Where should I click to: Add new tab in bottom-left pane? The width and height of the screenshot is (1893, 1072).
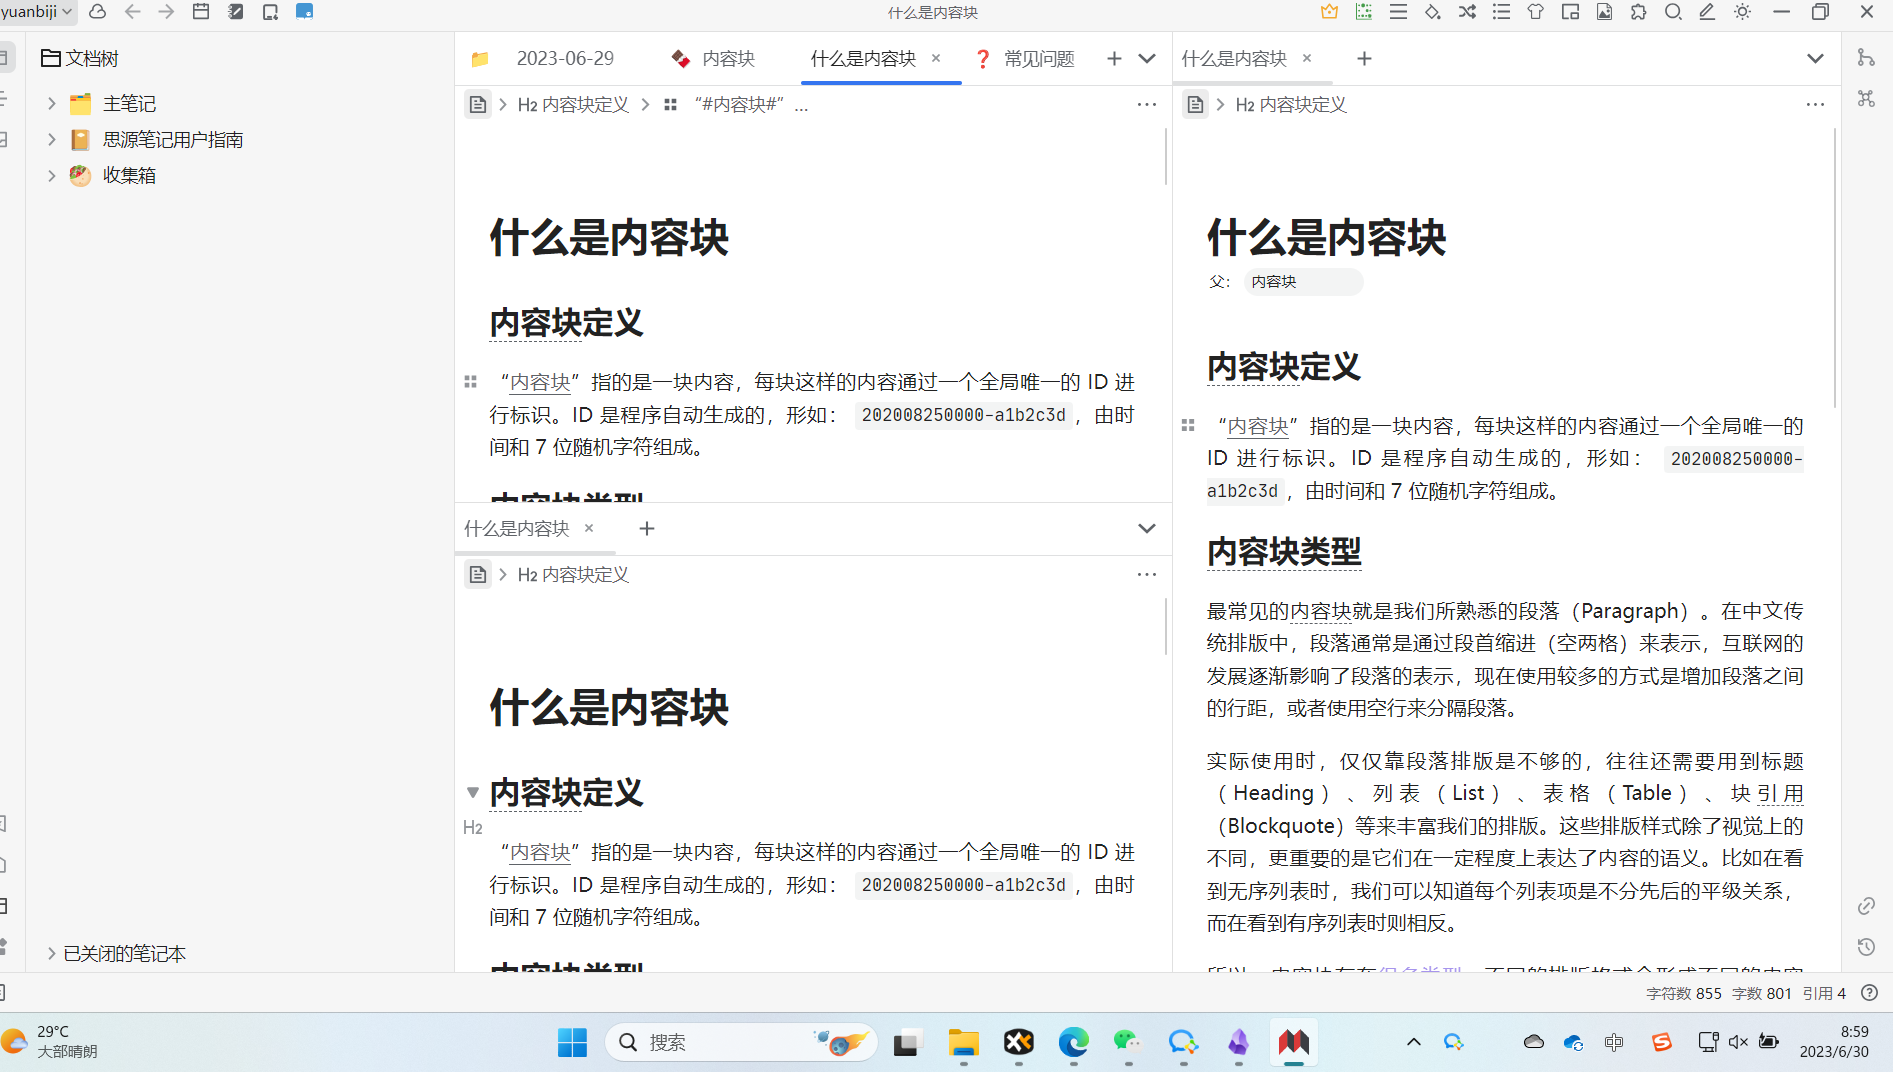pyautogui.click(x=647, y=529)
